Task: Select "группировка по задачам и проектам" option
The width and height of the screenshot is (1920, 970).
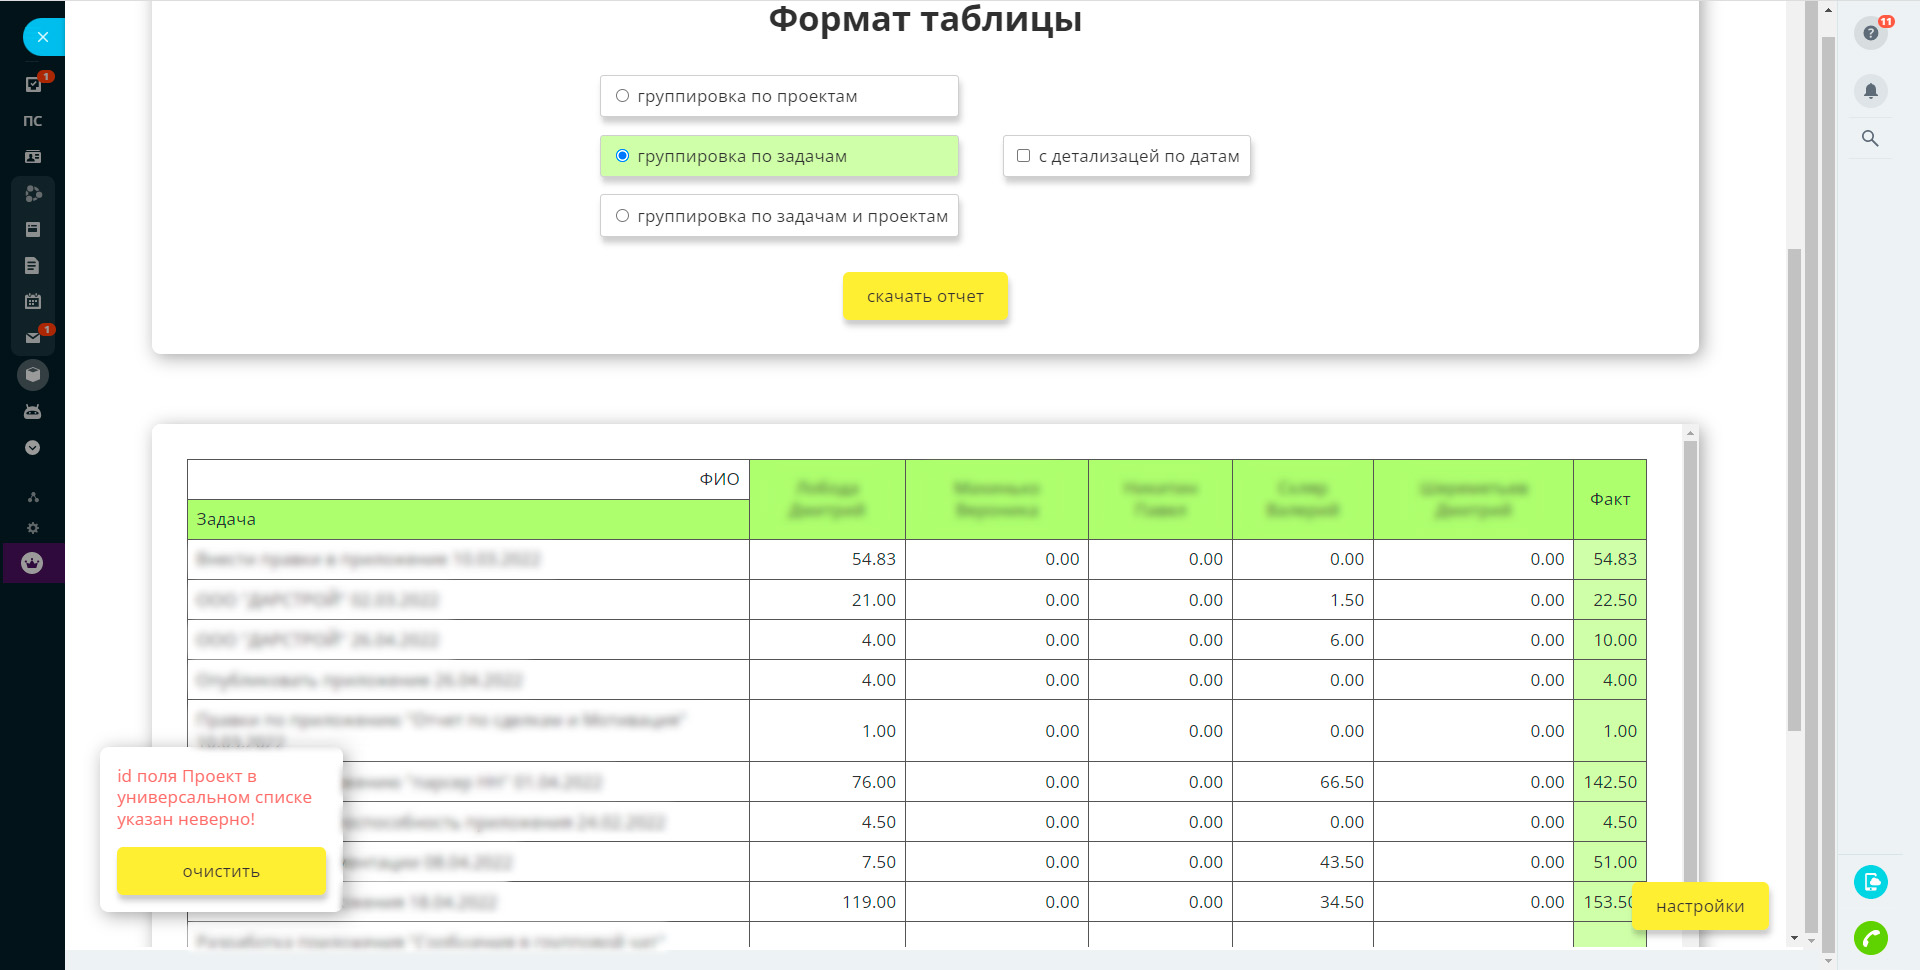Action: (x=622, y=216)
